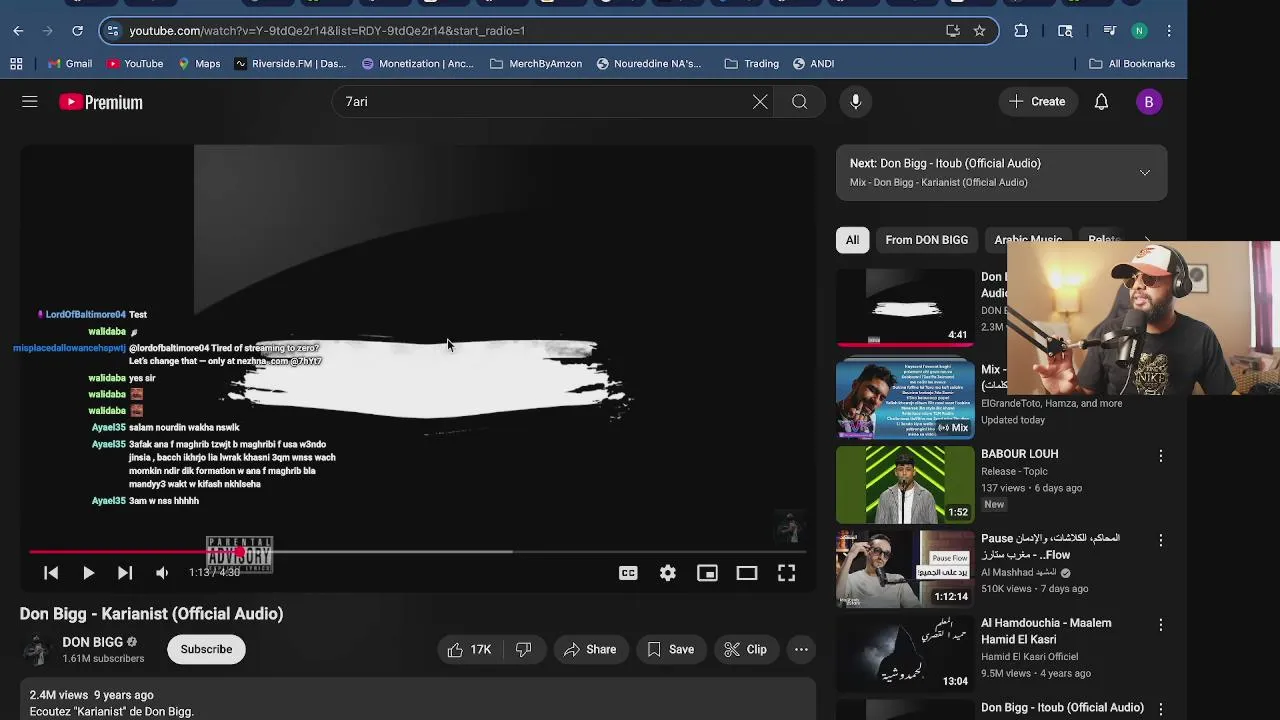Screen dimensions: 1280x720
Task: Go to YouTube Premium home logo
Action: click(101, 102)
